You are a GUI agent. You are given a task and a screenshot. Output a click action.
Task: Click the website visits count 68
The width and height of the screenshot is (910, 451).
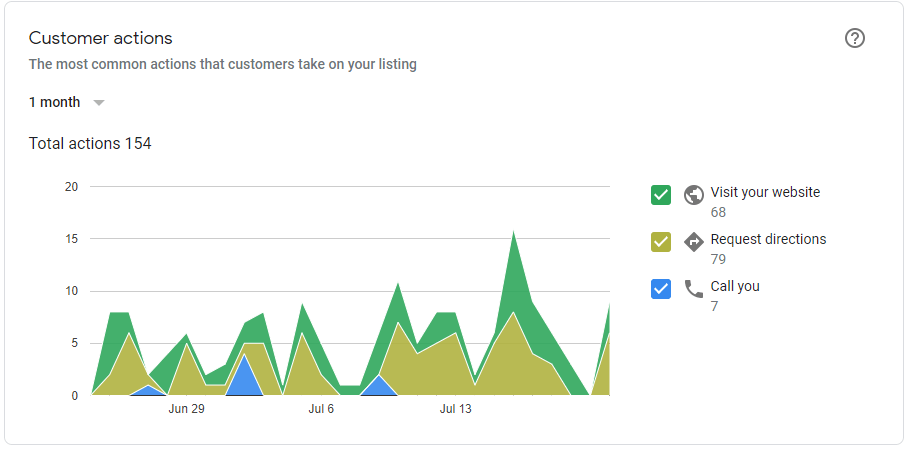tap(718, 212)
